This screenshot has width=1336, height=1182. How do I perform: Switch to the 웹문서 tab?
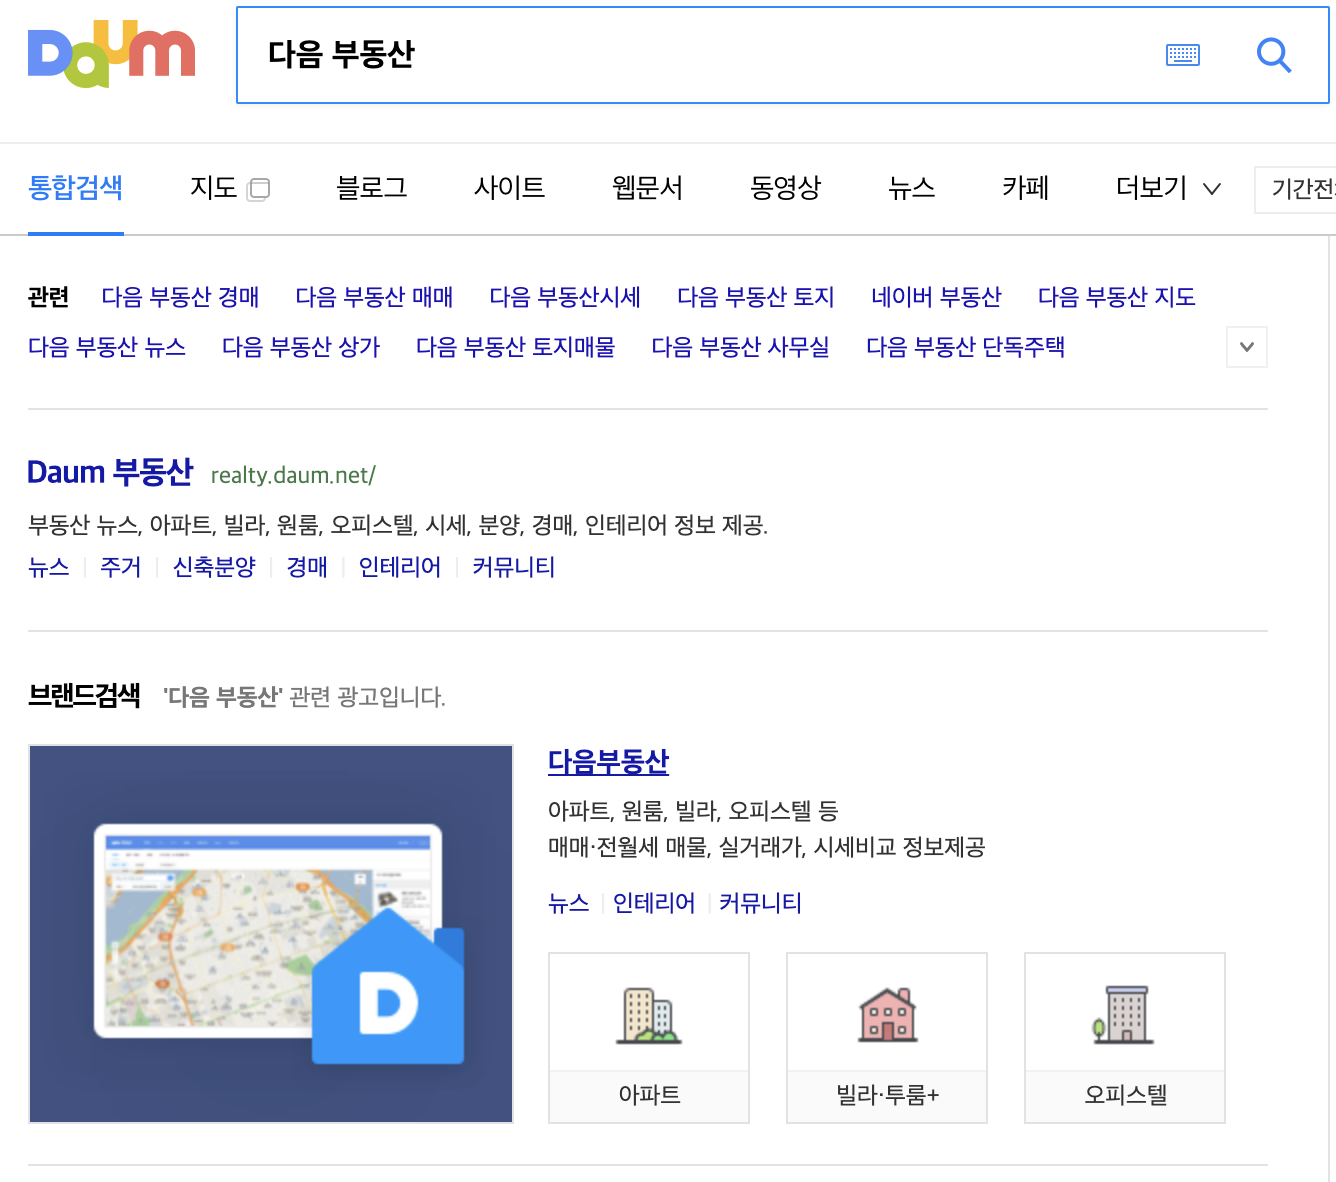tap(648, 188)
